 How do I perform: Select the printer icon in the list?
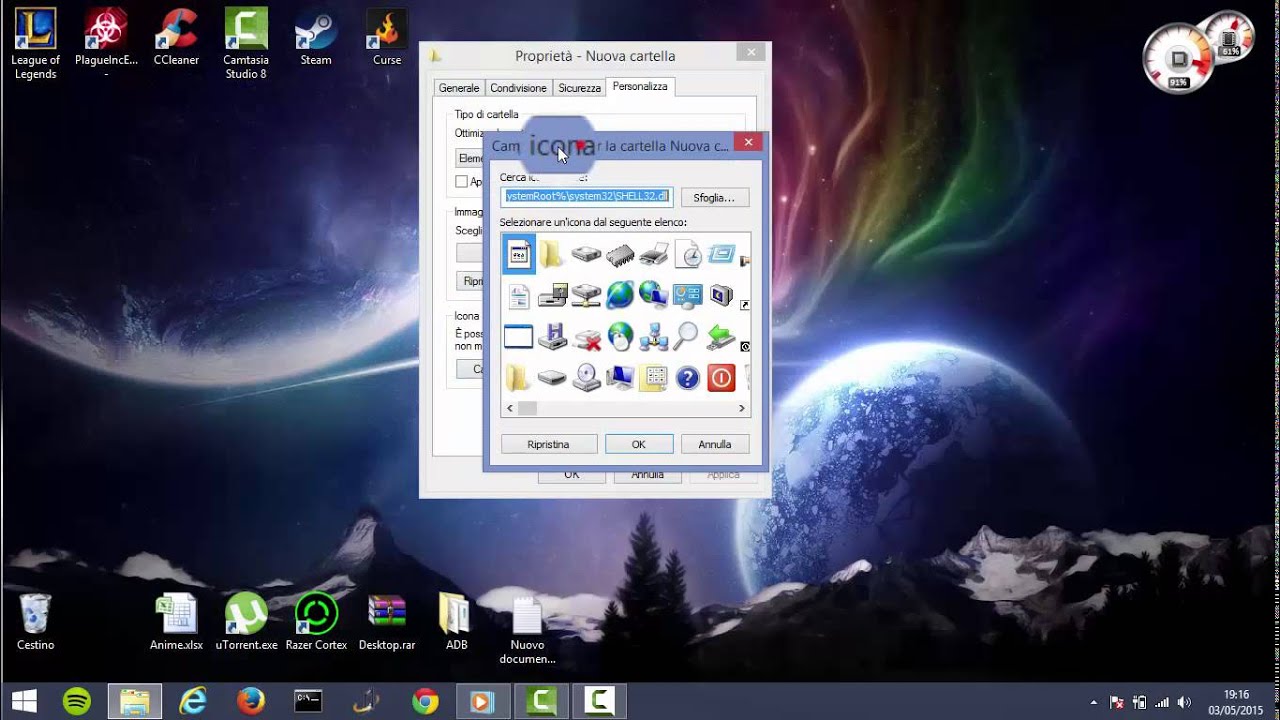[x=653, y=255]
